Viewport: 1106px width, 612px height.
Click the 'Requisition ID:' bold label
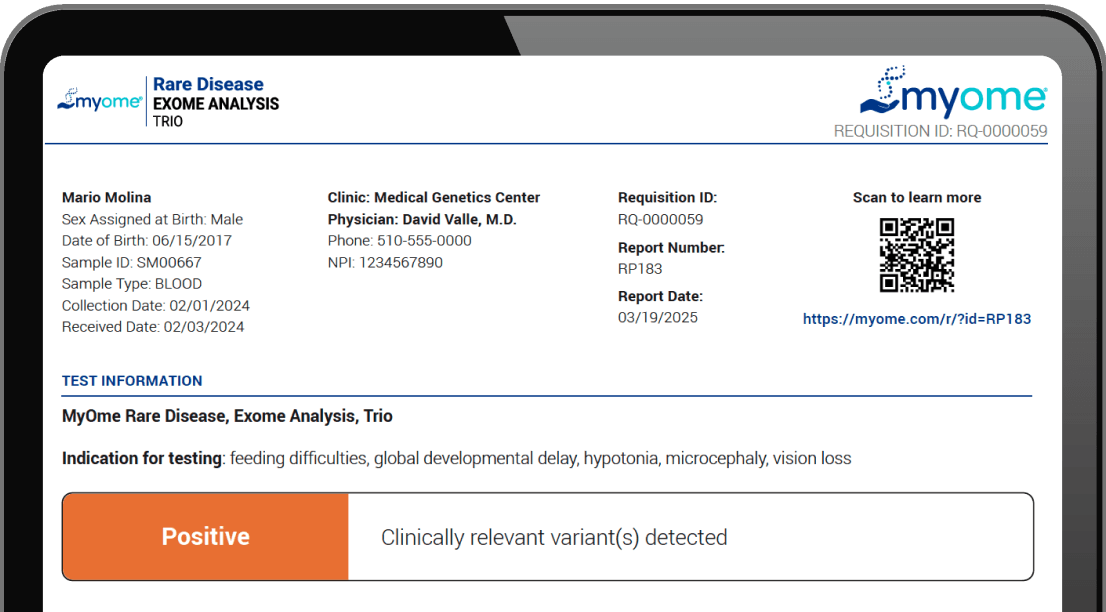(x=667, y=198)
